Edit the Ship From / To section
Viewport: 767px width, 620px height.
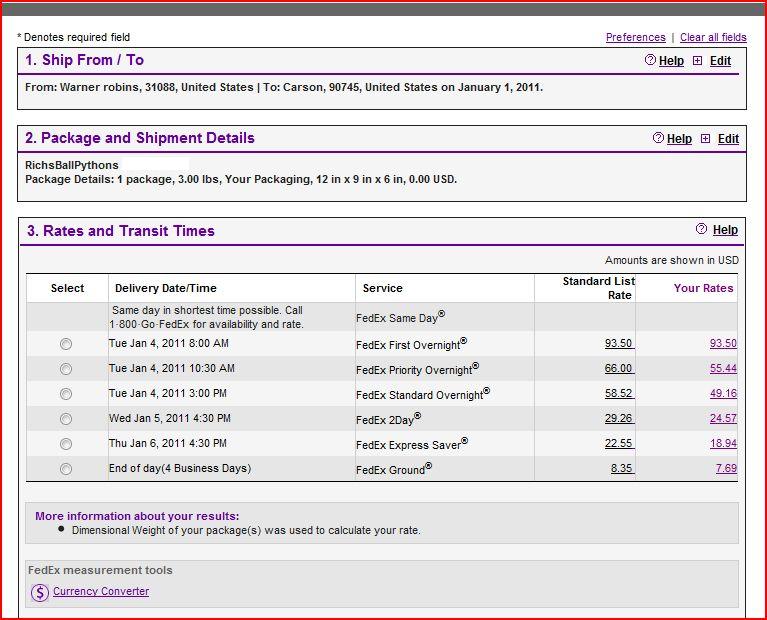point(720,61)
